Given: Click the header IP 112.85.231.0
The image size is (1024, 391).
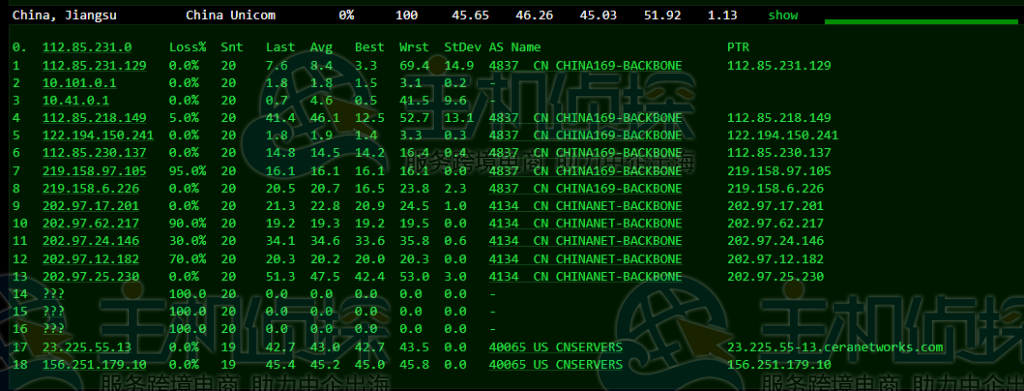Looking at the screenshot, I should [x=87, y=48].
